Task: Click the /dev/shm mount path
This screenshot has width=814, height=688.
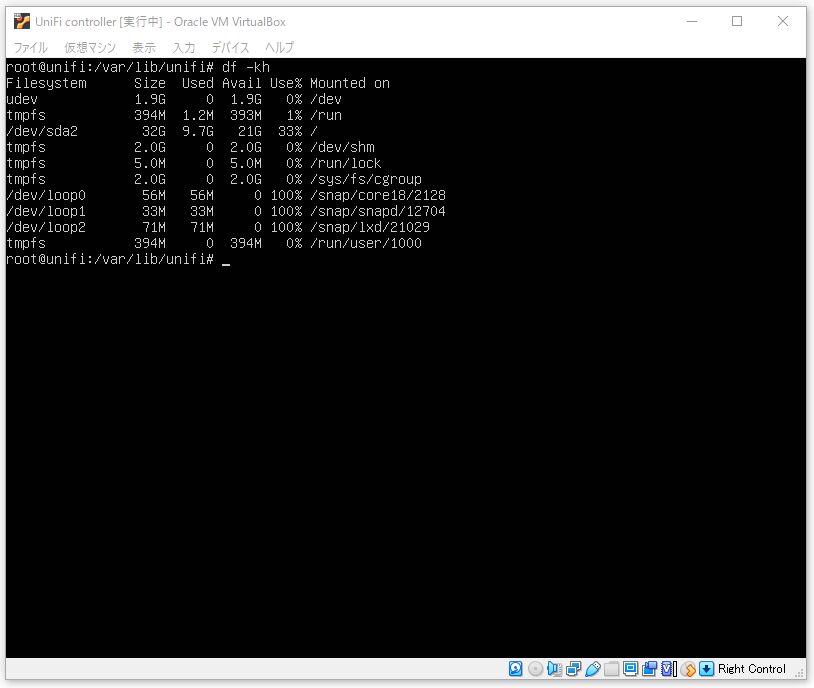Action: click(342, 147)
